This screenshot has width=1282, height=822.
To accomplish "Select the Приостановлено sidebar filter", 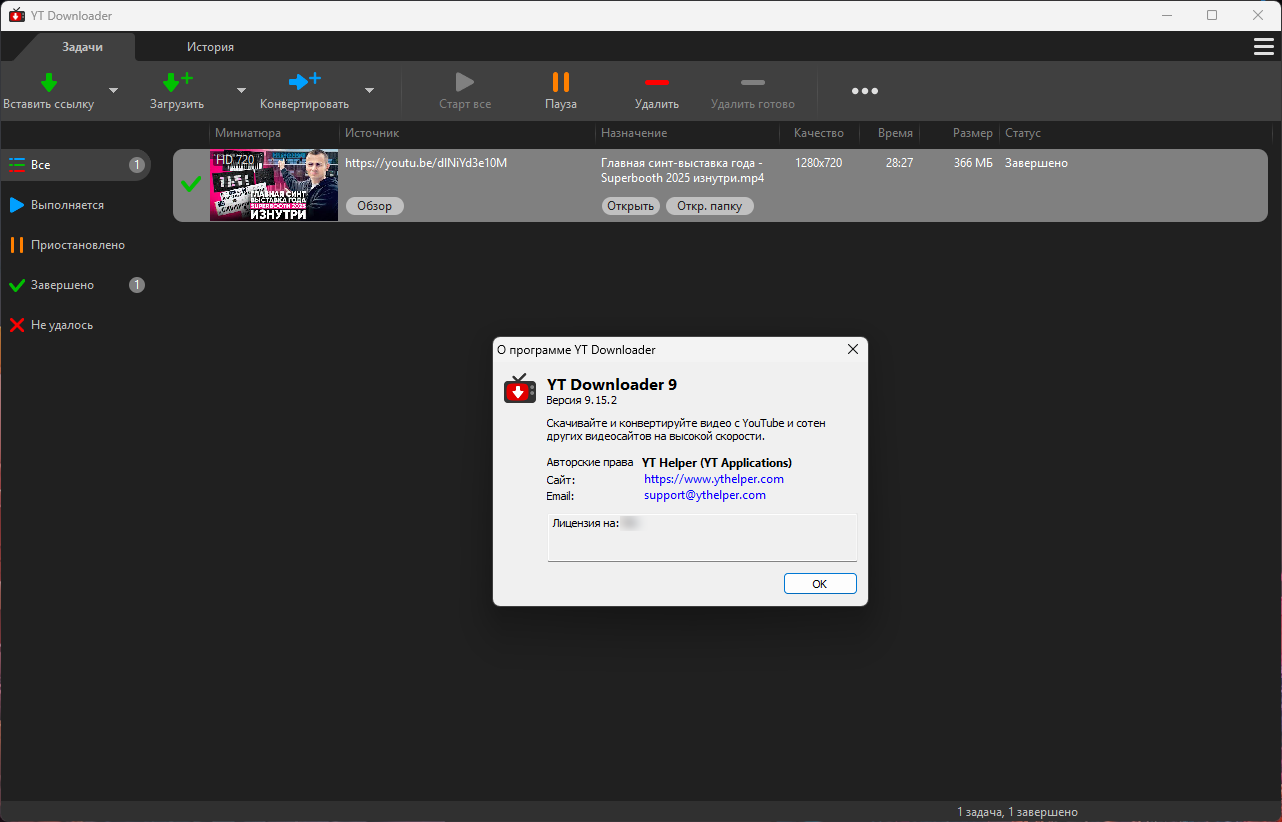I will (76, 245).
